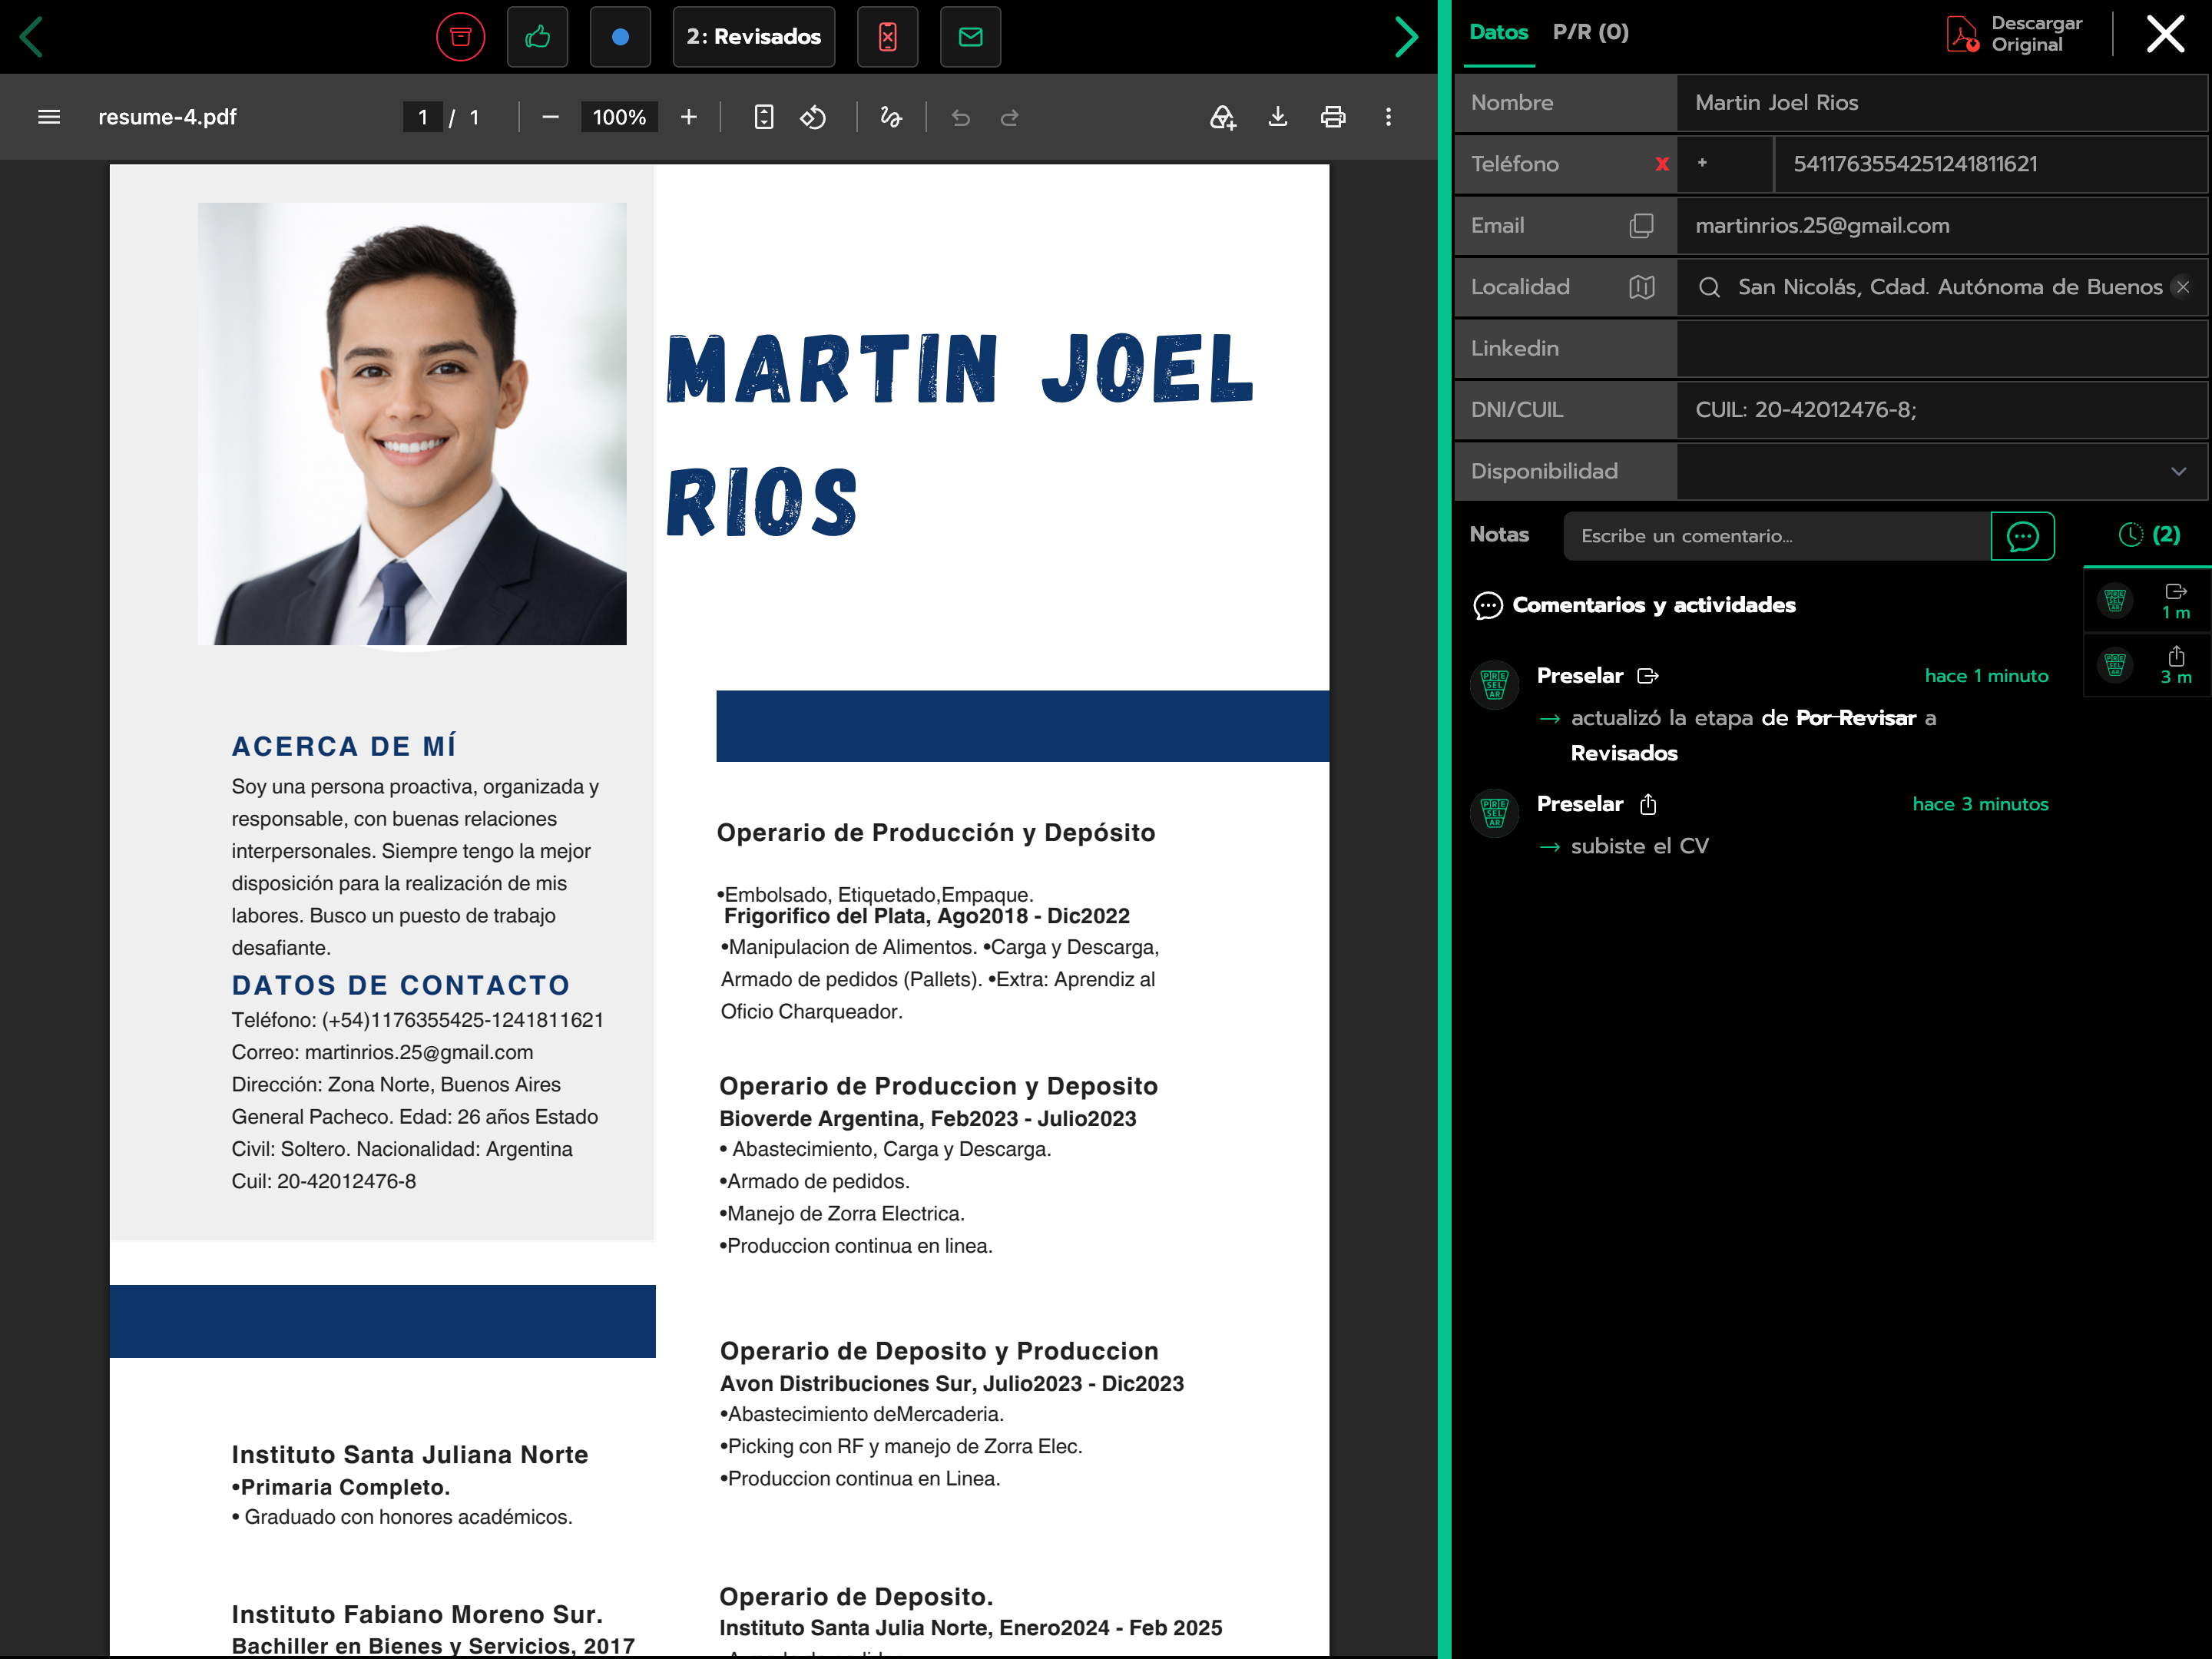Click the red phone-rejected icon
The width and height of the screenshot is (2212, 1659).
tap(887, 37)
